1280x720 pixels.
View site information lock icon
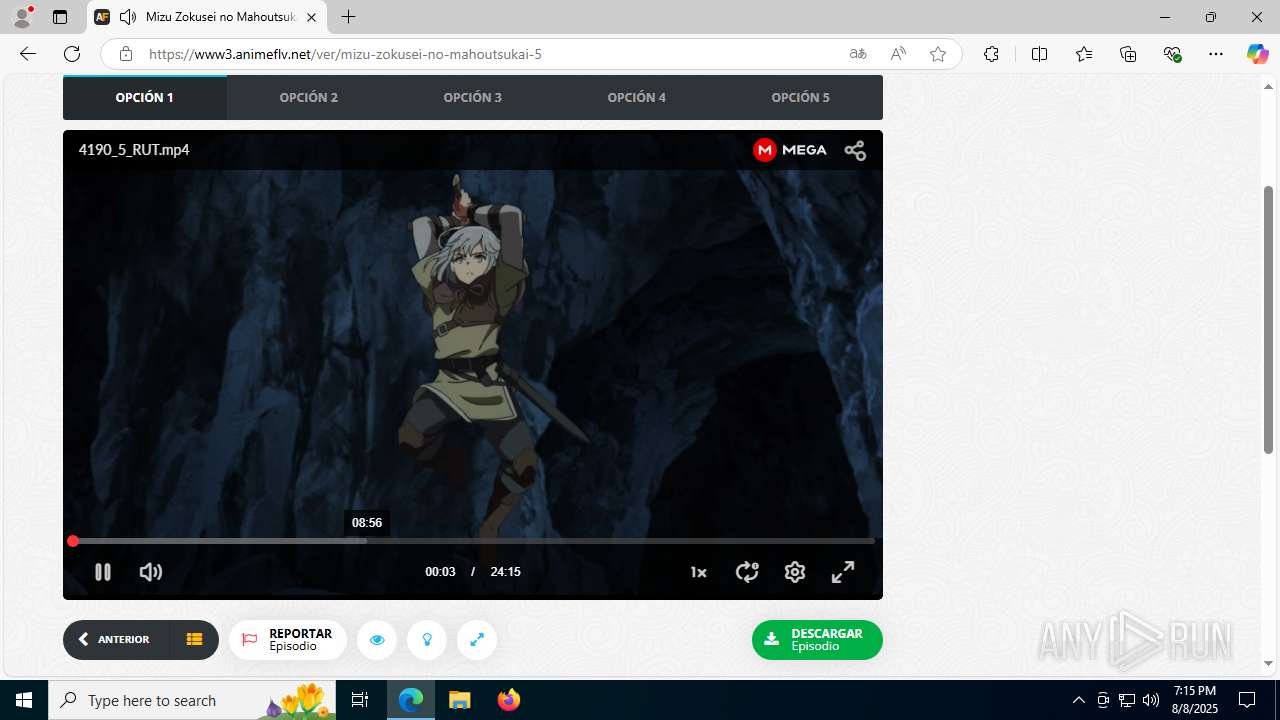tap(125, 54)
